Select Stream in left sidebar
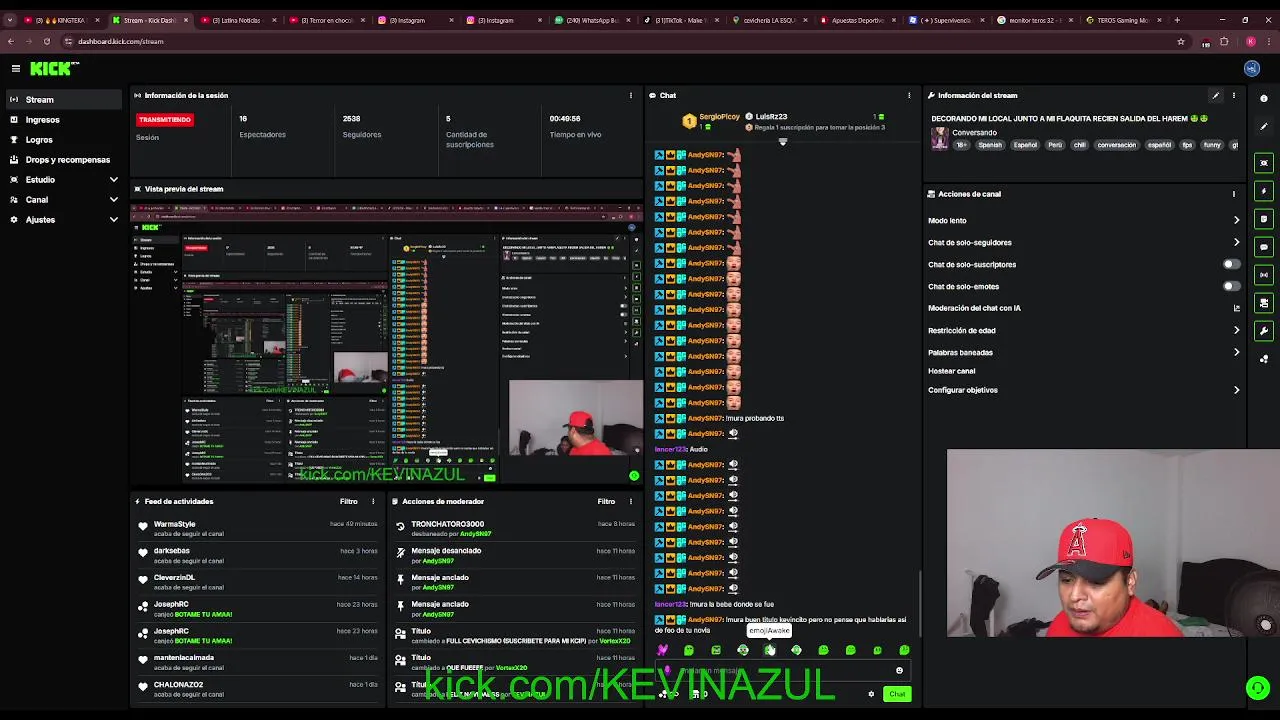1280x720 pixels. tap(65, 99)
